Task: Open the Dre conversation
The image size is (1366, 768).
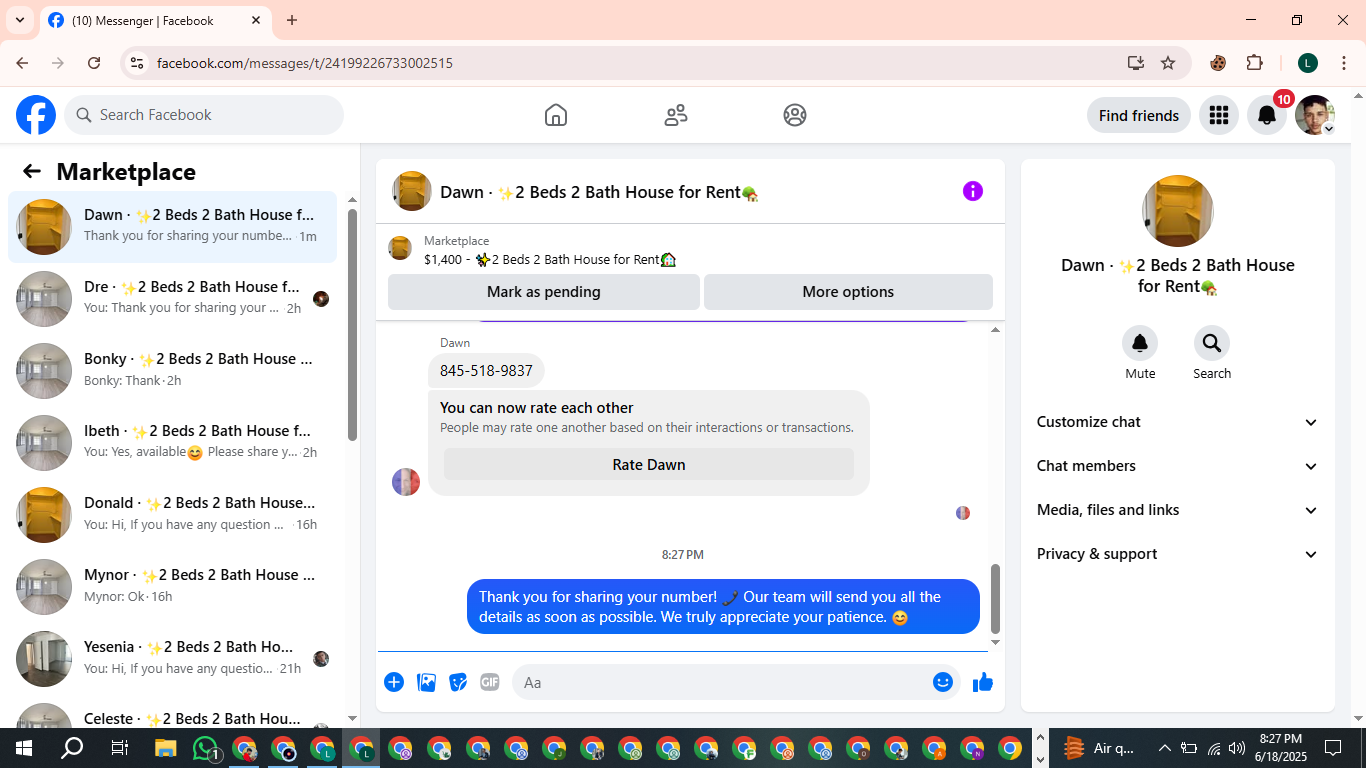Action: pyautogui.click(x=173, y=299)
